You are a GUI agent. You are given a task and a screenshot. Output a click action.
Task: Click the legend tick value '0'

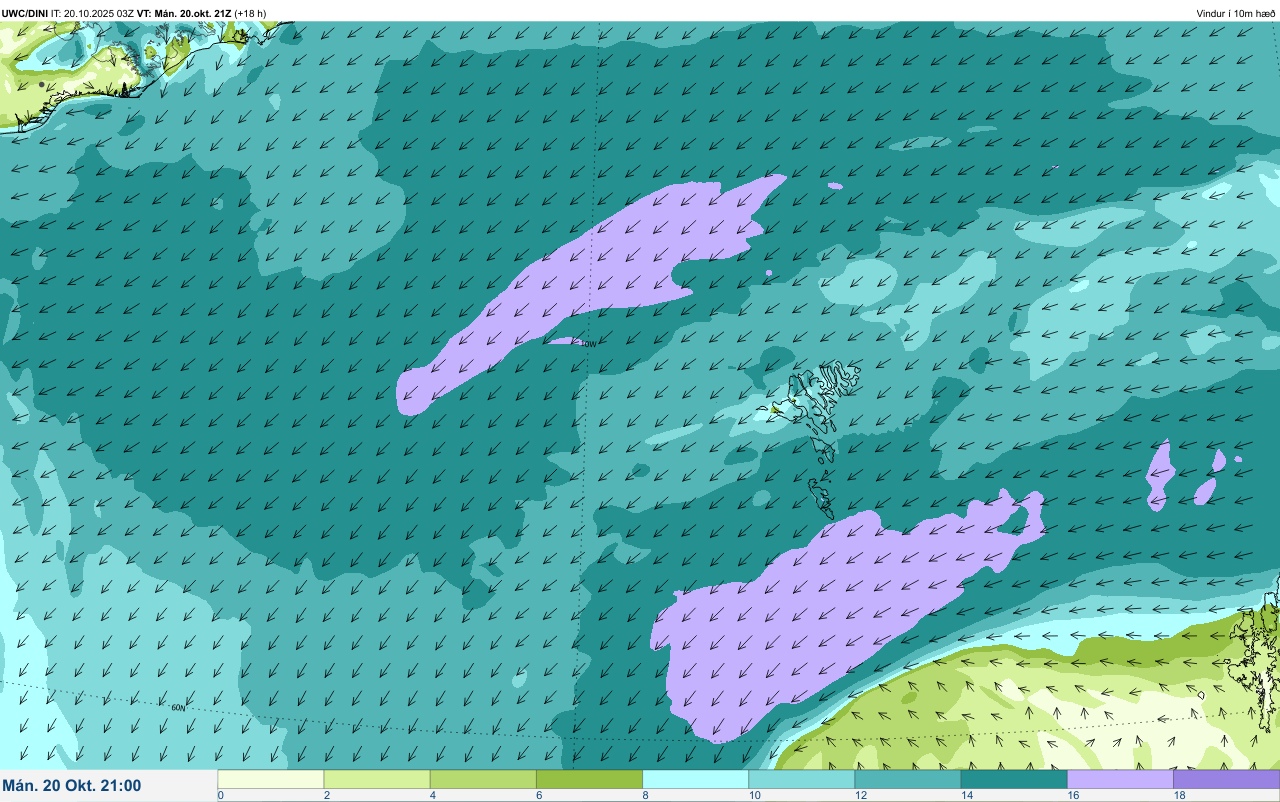click(x=220, y=795)
